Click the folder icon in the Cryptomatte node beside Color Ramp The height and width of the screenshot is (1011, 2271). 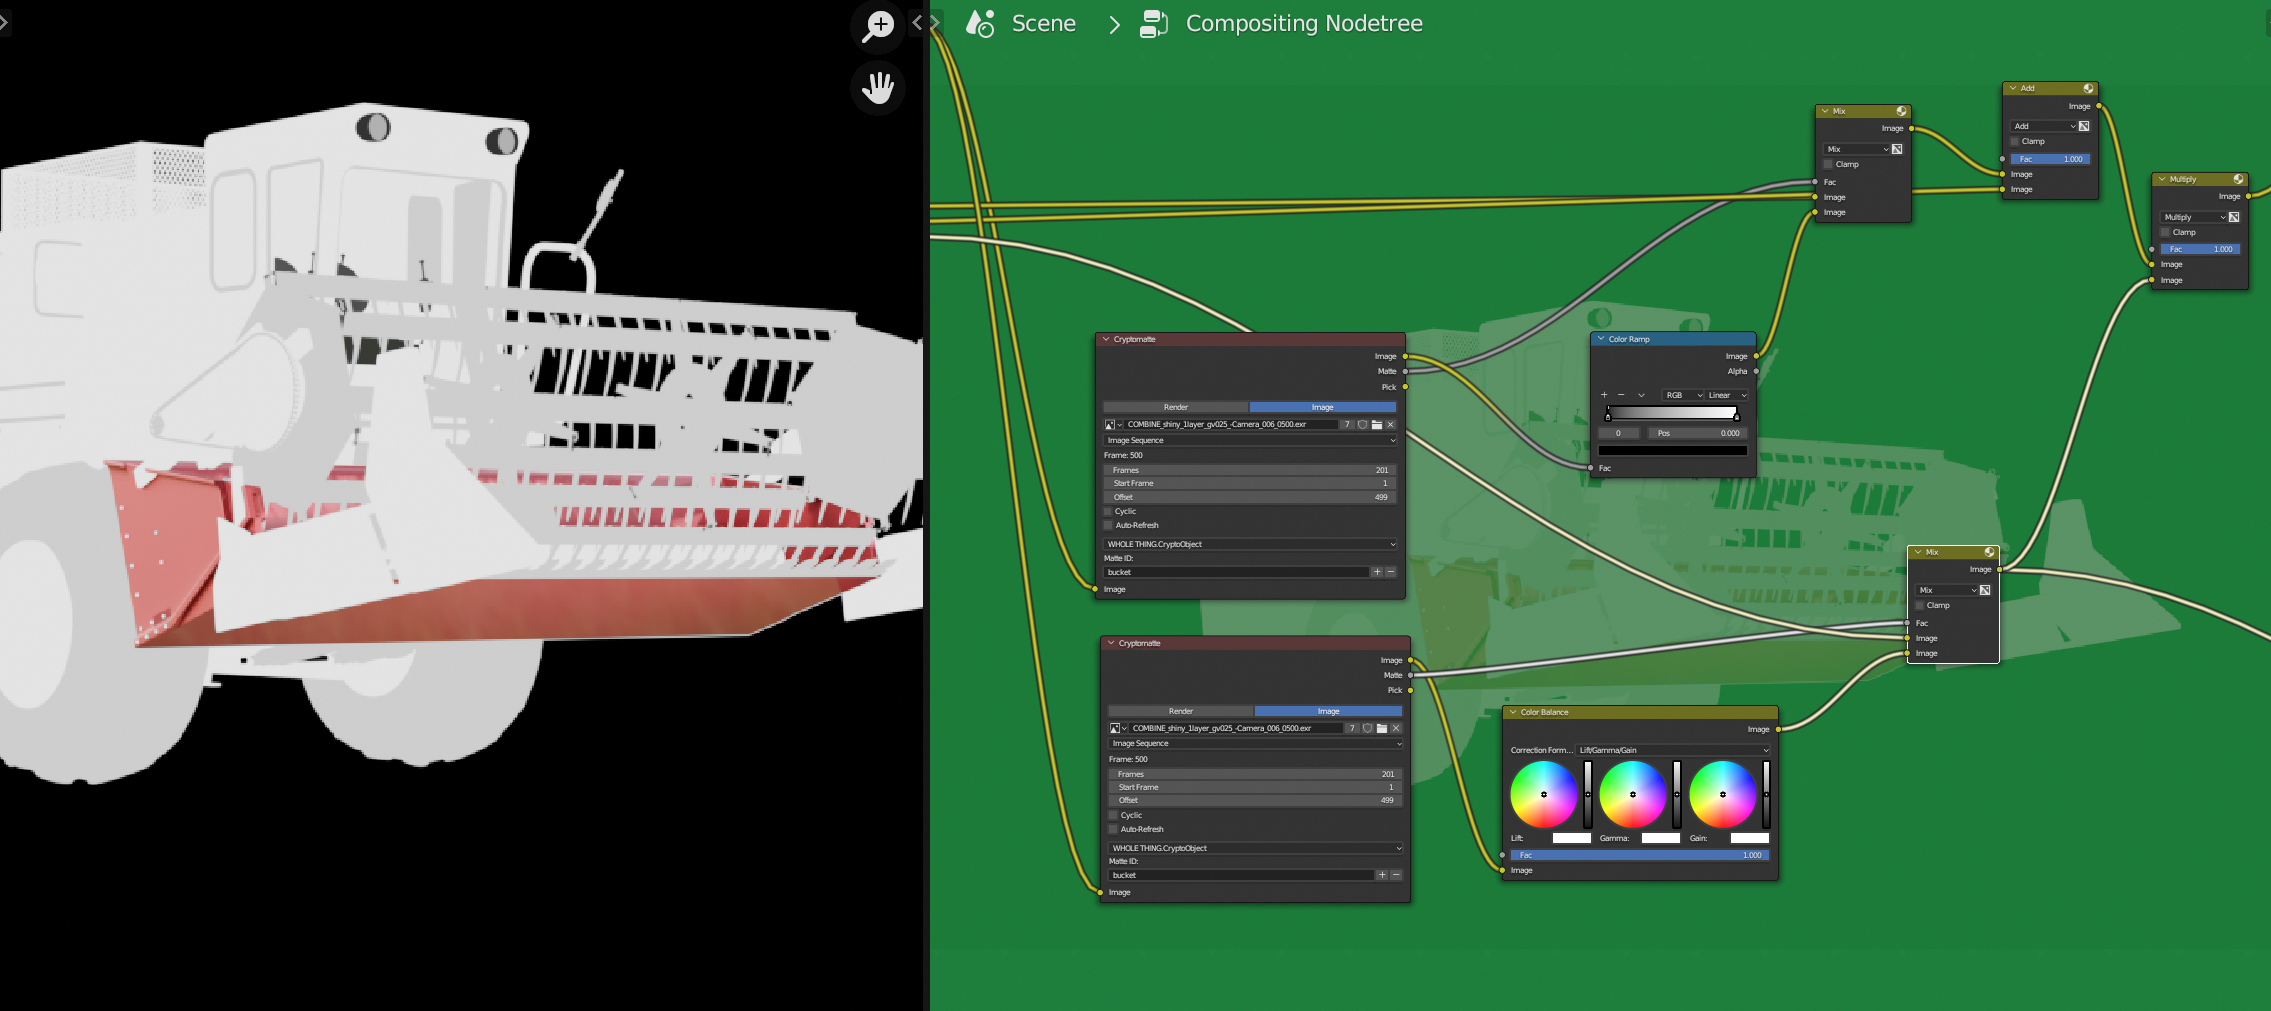(x=1376, y=424)
